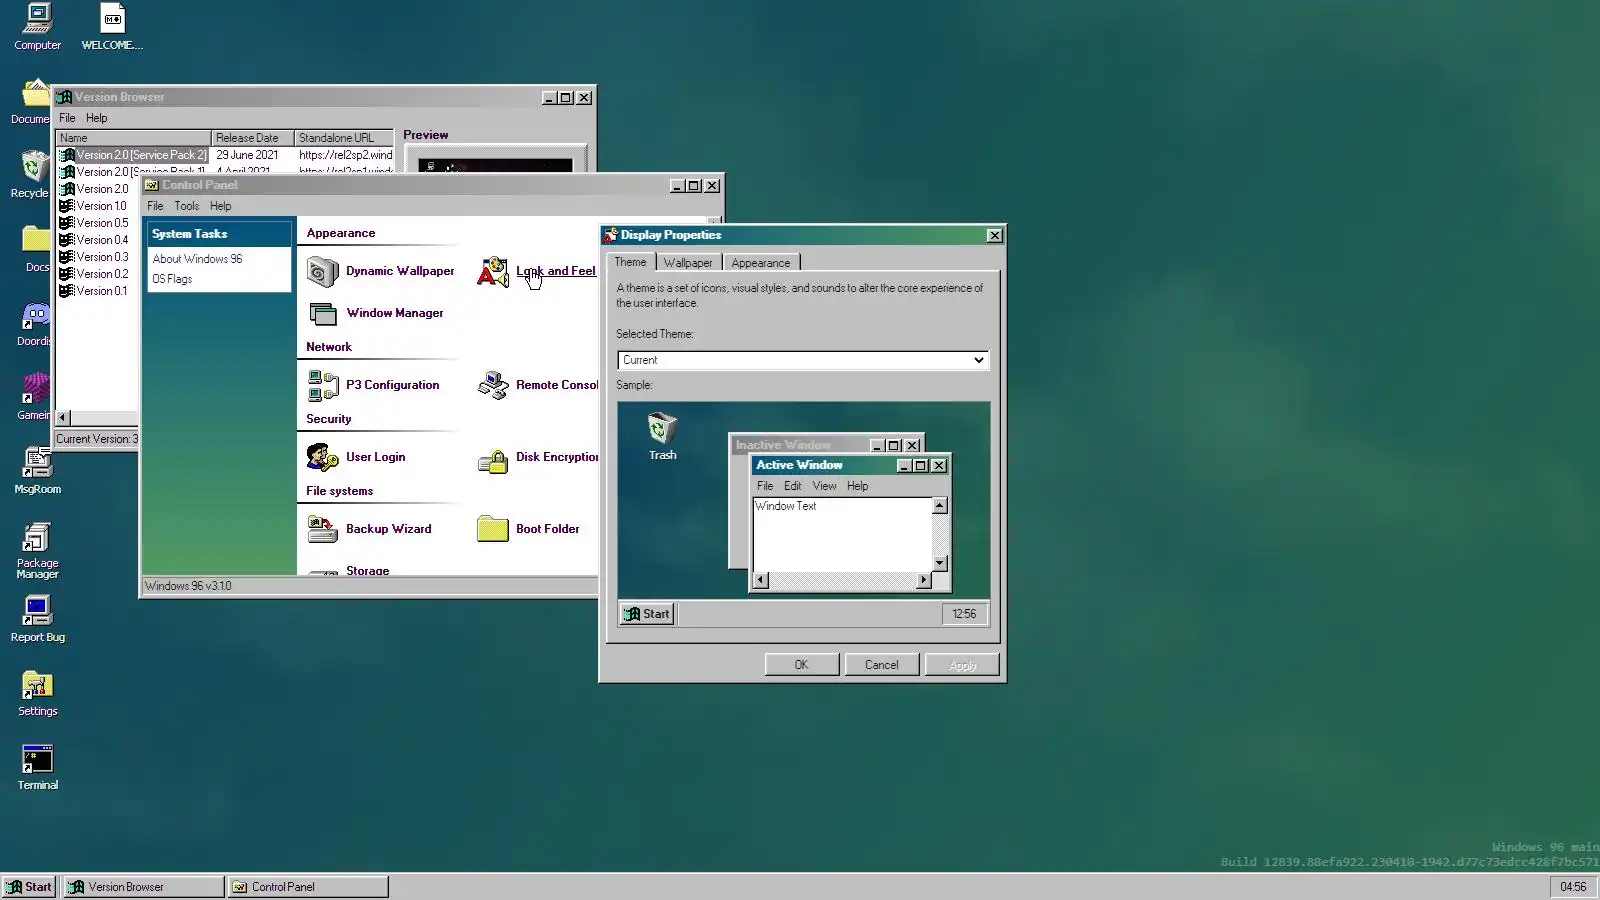
Task: Close the Display Properties dialog
Action: click(x=994, y=235)
